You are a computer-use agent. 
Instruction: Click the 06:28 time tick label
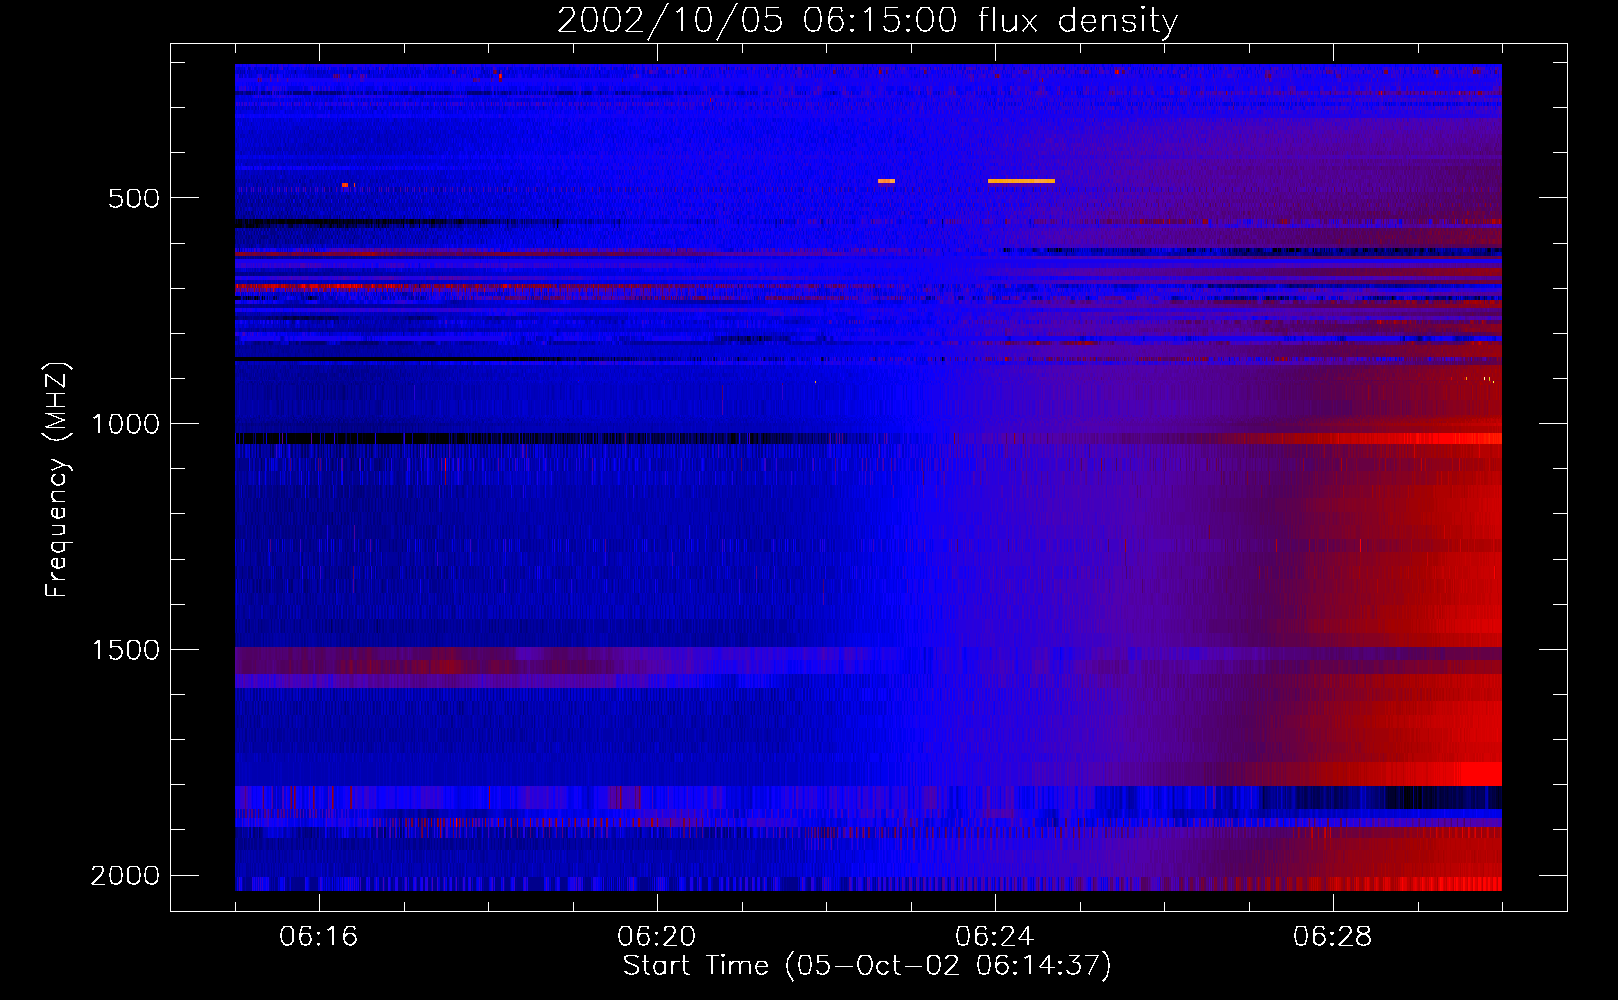tap(1333, 937)
